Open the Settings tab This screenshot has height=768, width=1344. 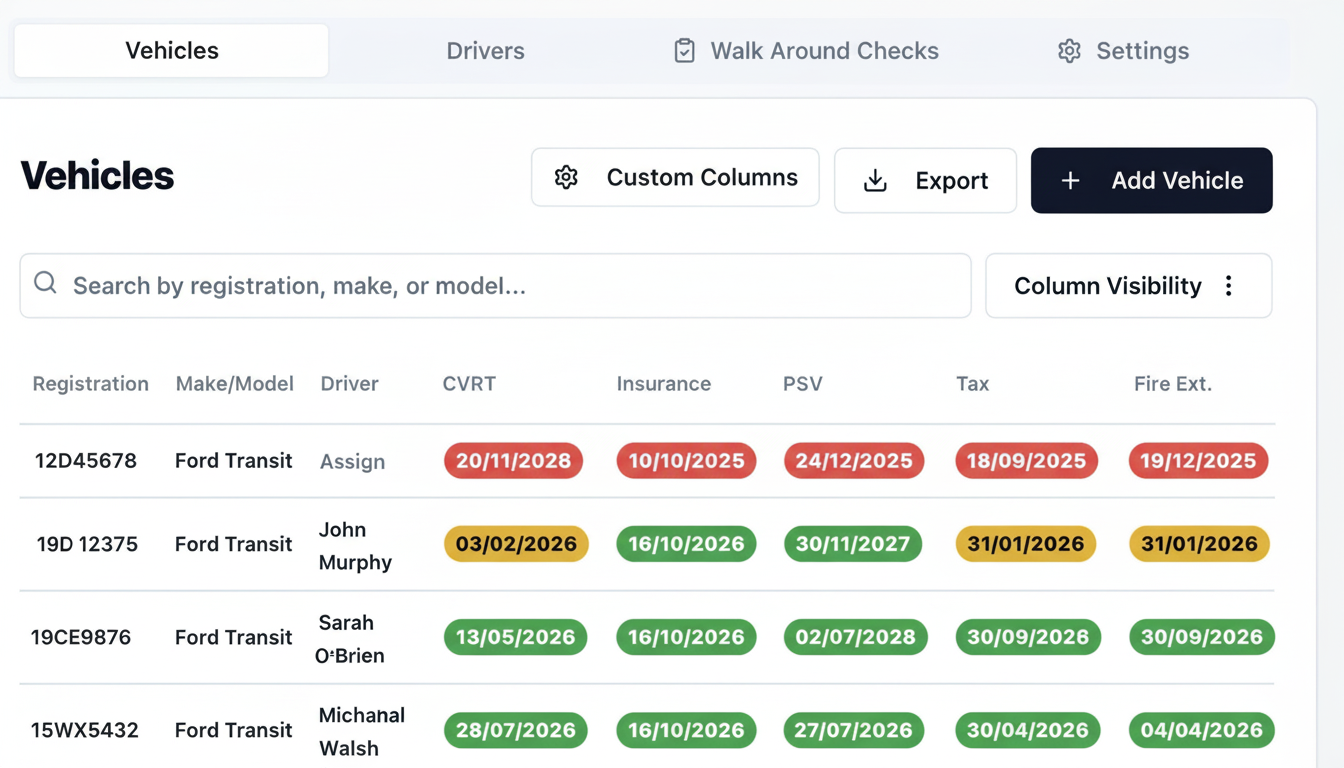[1124, 51]
